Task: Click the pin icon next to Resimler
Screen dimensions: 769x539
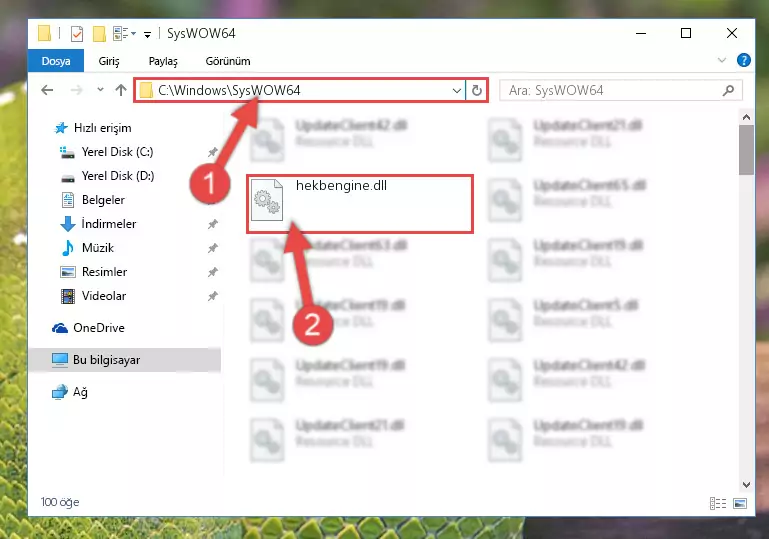Action: pos(212,272)
